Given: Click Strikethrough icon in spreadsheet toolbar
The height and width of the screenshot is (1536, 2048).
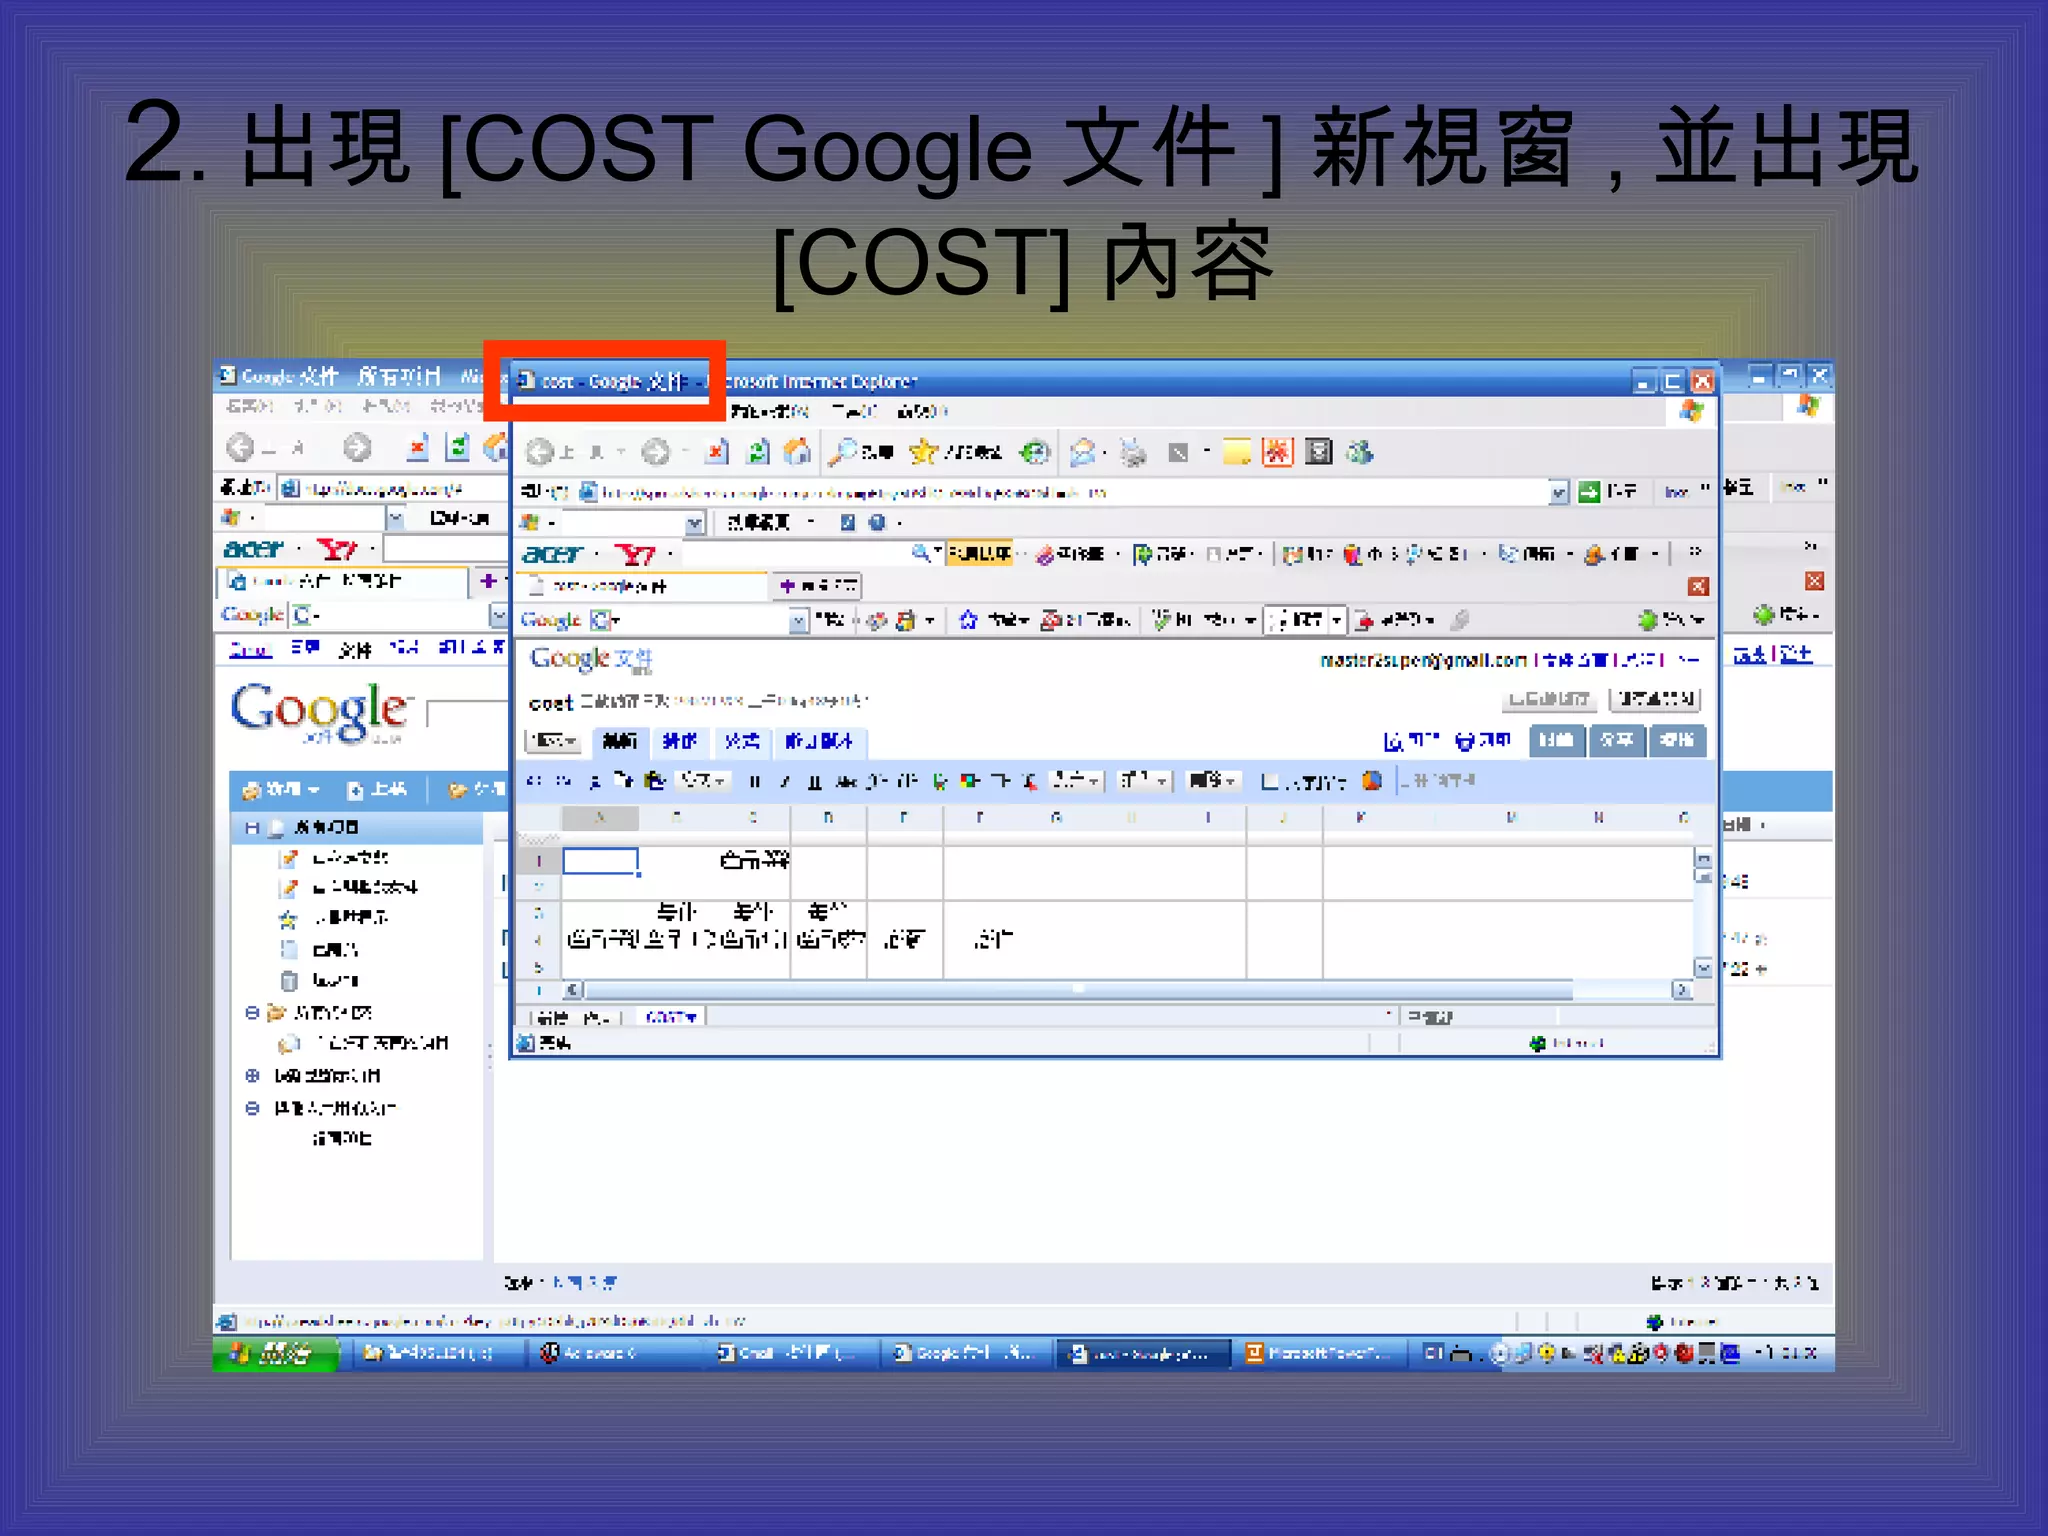Looking at the screenshot, I should (x=846, y=781).
